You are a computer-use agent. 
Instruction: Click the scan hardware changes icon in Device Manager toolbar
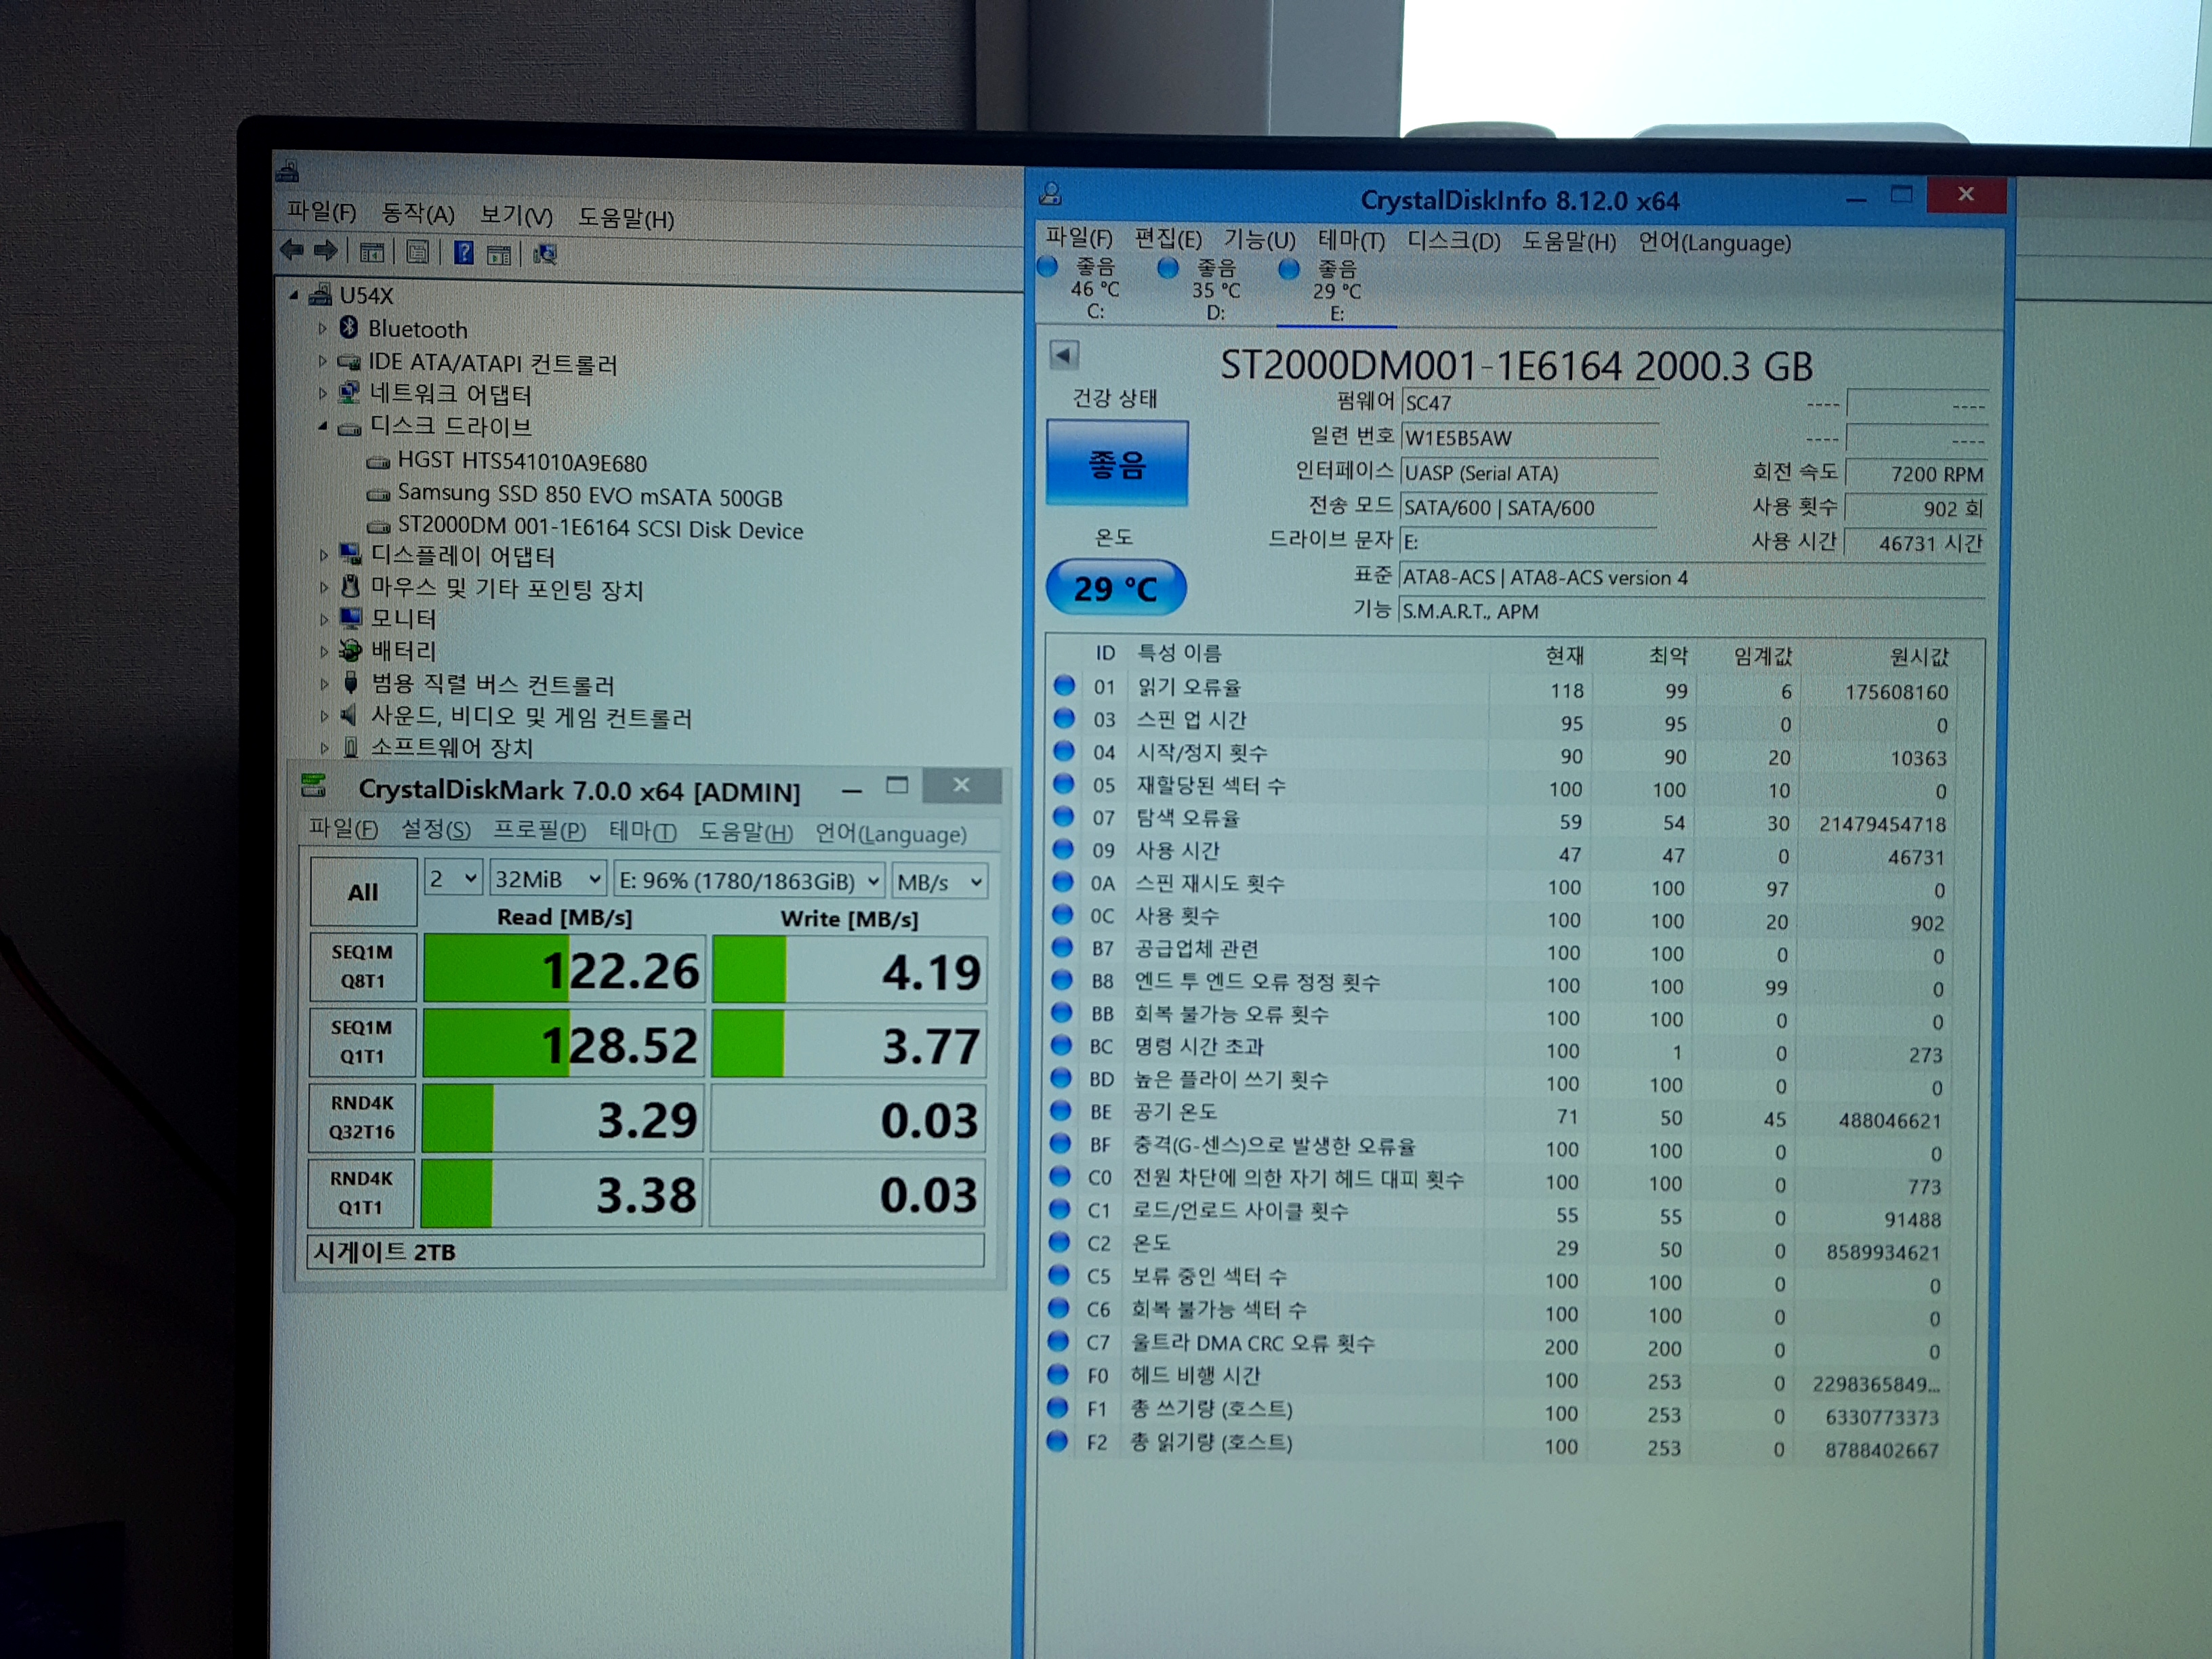(x=545, y=254)
